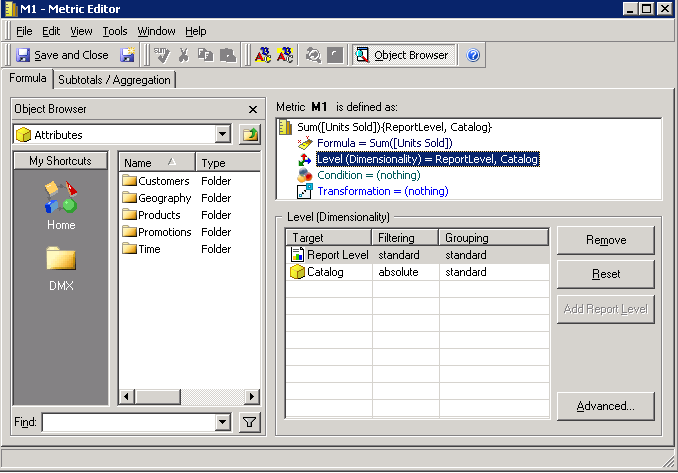Screen dimensions: 678x473
Task: Open the Tools menu
Action: pyautogui.click(x=115, y=31)
